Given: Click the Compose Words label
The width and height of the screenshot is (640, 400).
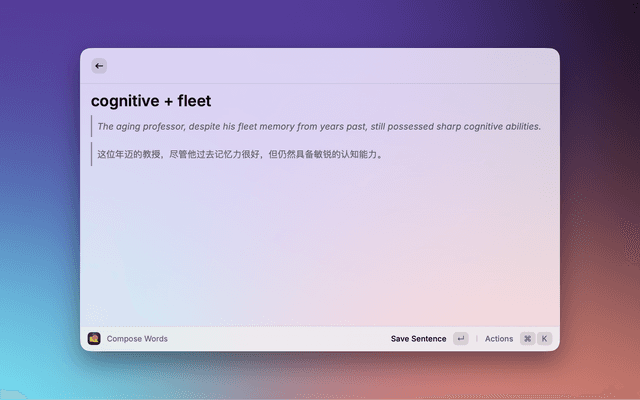Looking at the screenshot, I should coord(137,339).
